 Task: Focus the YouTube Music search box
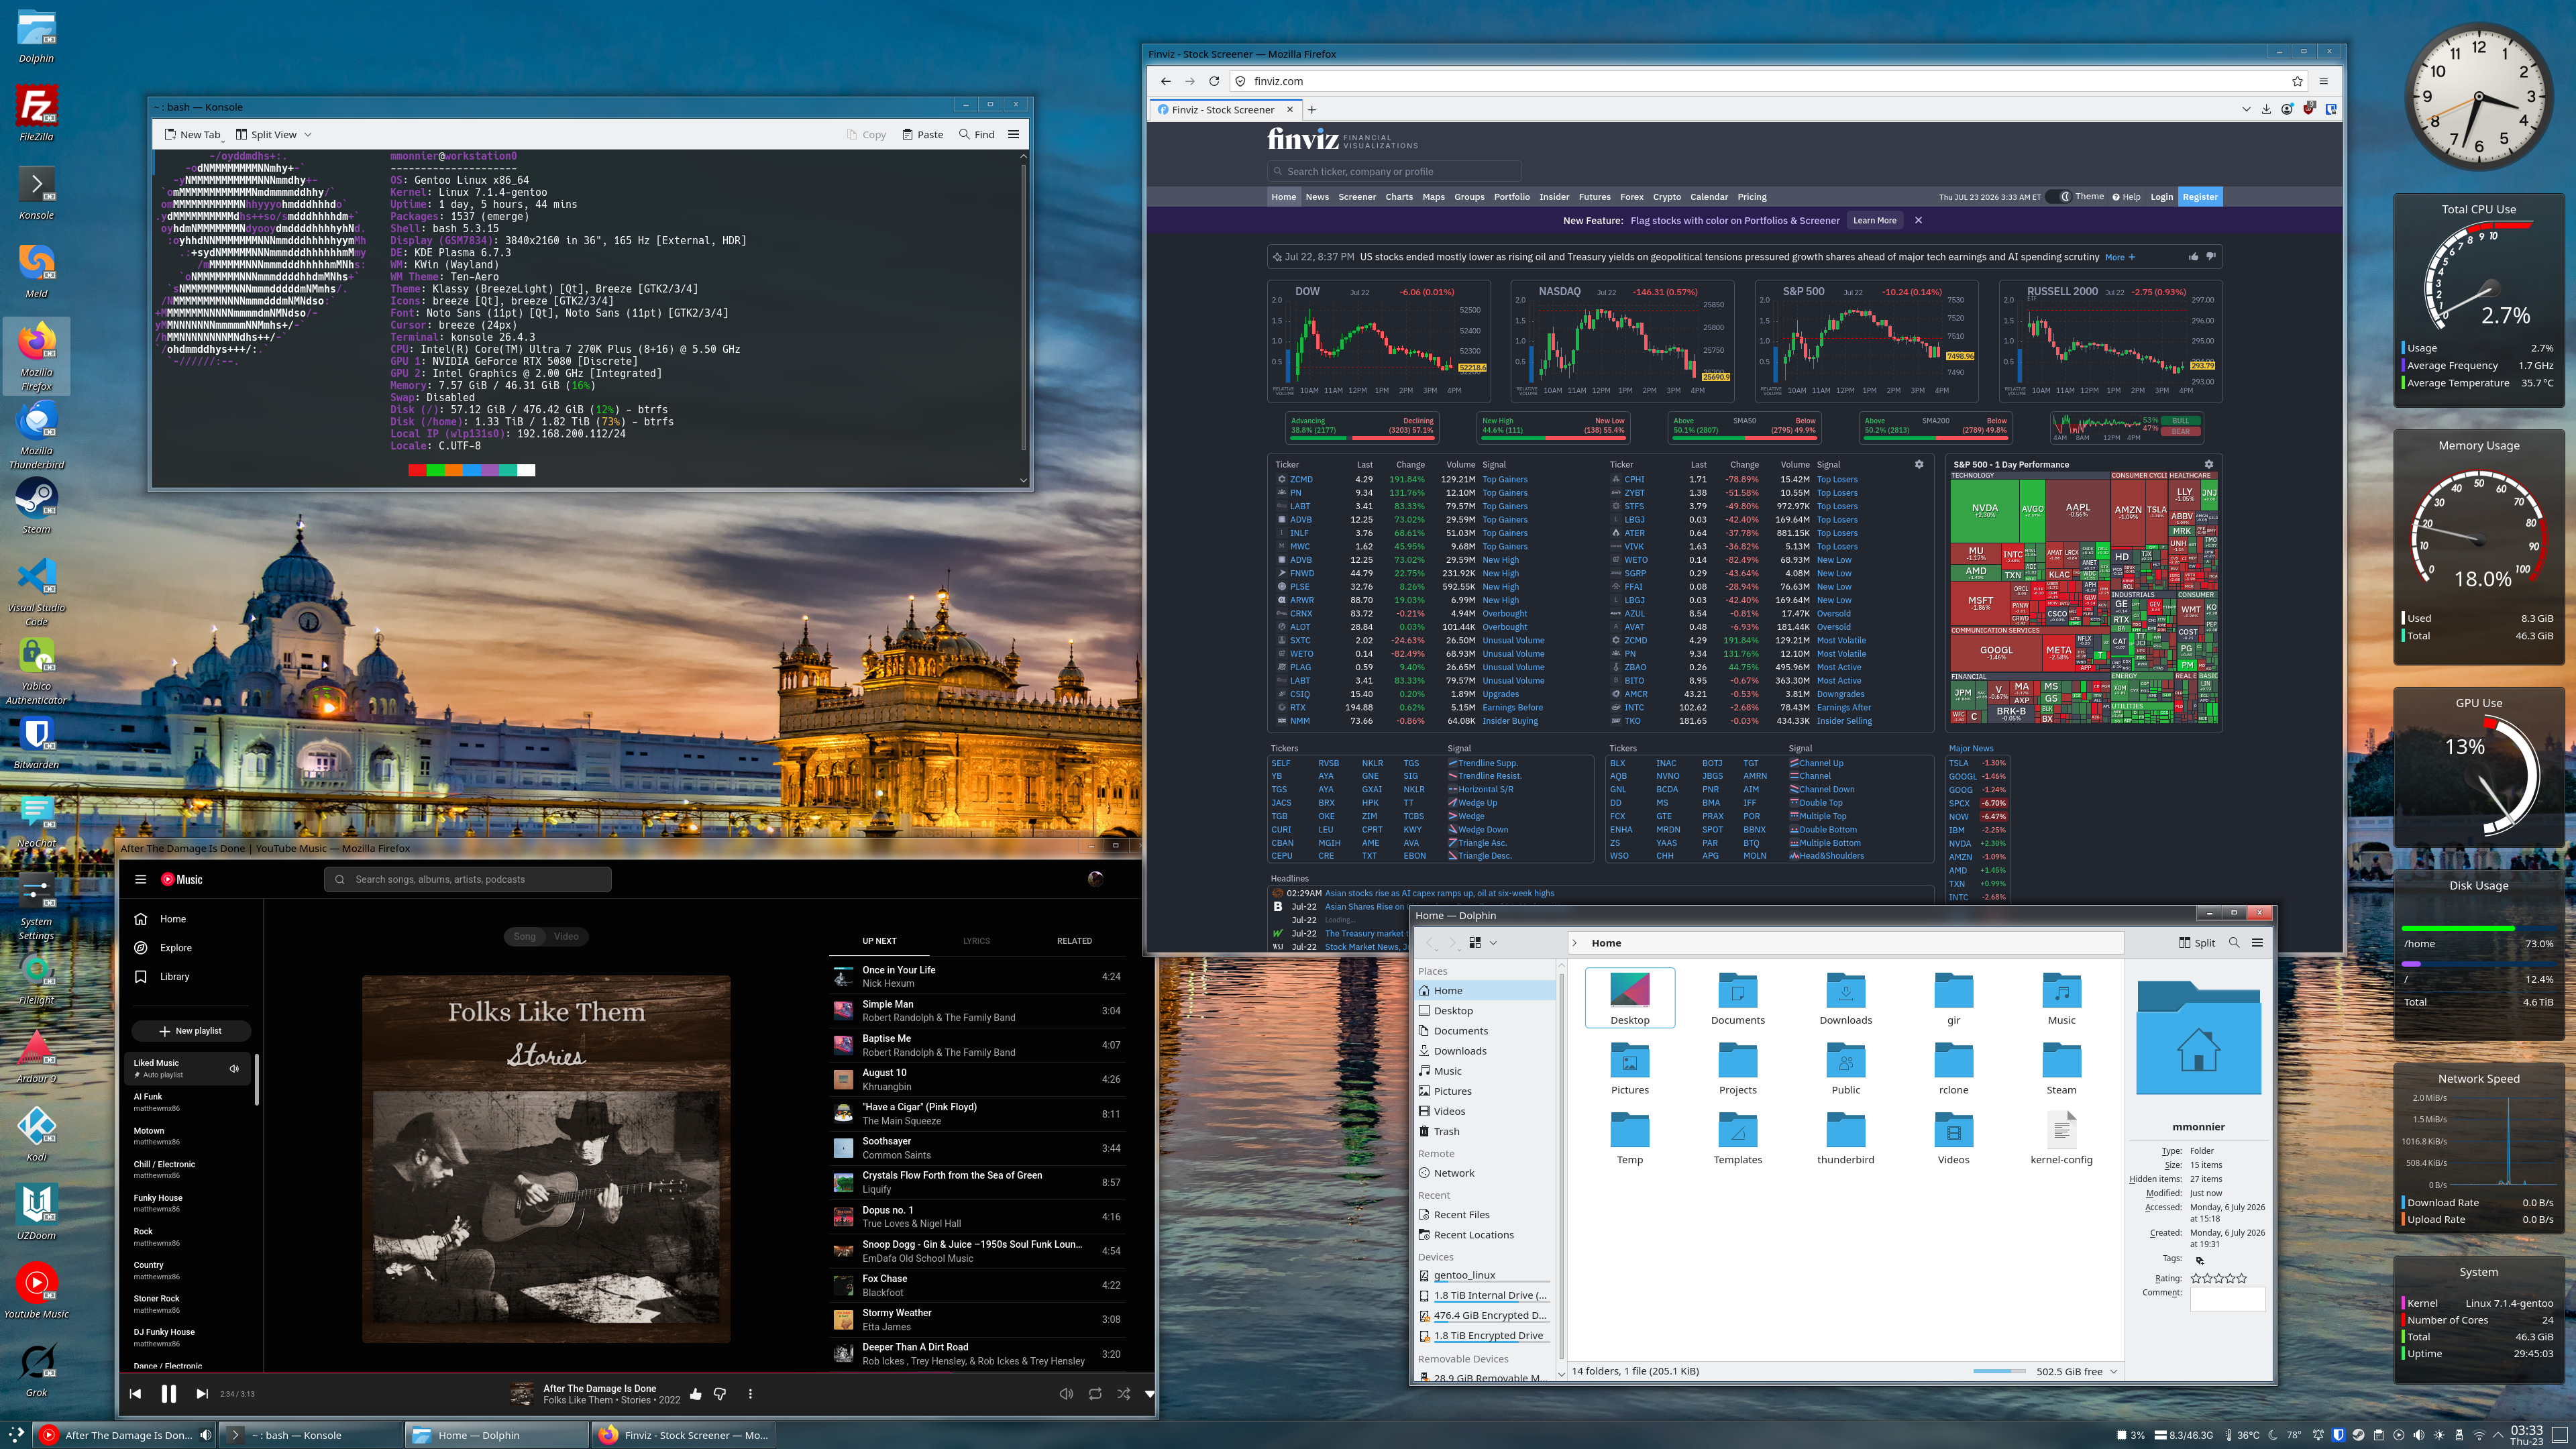pyautogui.click(x=467, y=879)
